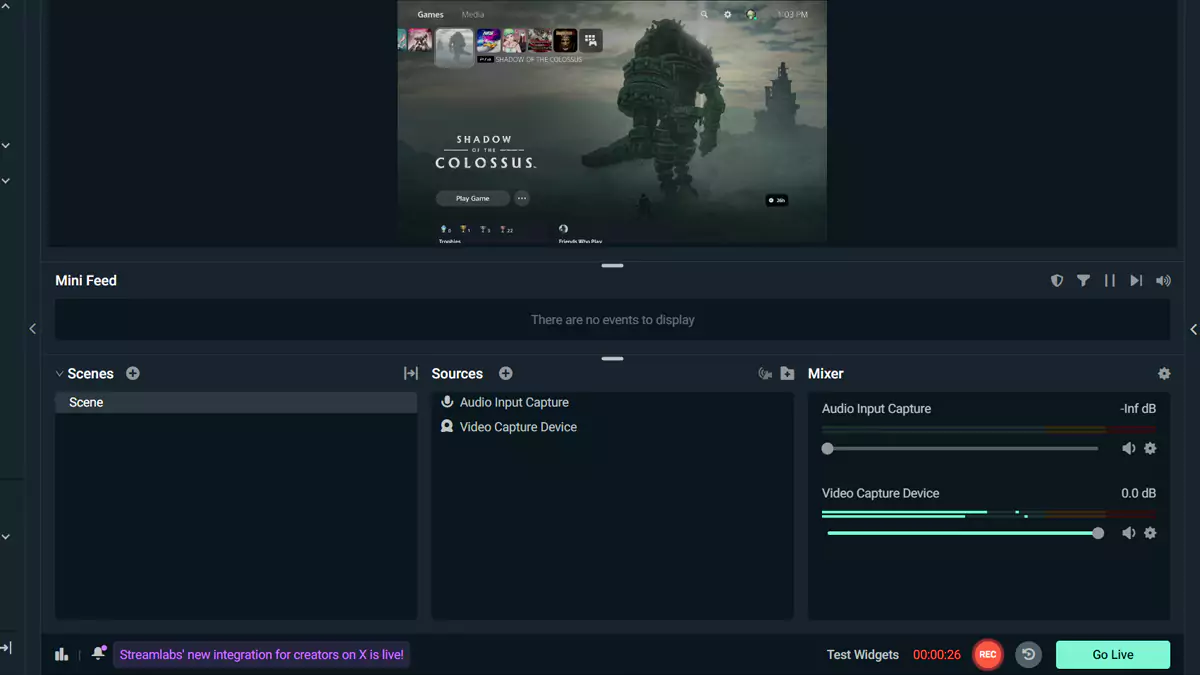Screen dimensions: 1200x675
Task: Click the Mini Feed title
Action: tap(86, 281)
